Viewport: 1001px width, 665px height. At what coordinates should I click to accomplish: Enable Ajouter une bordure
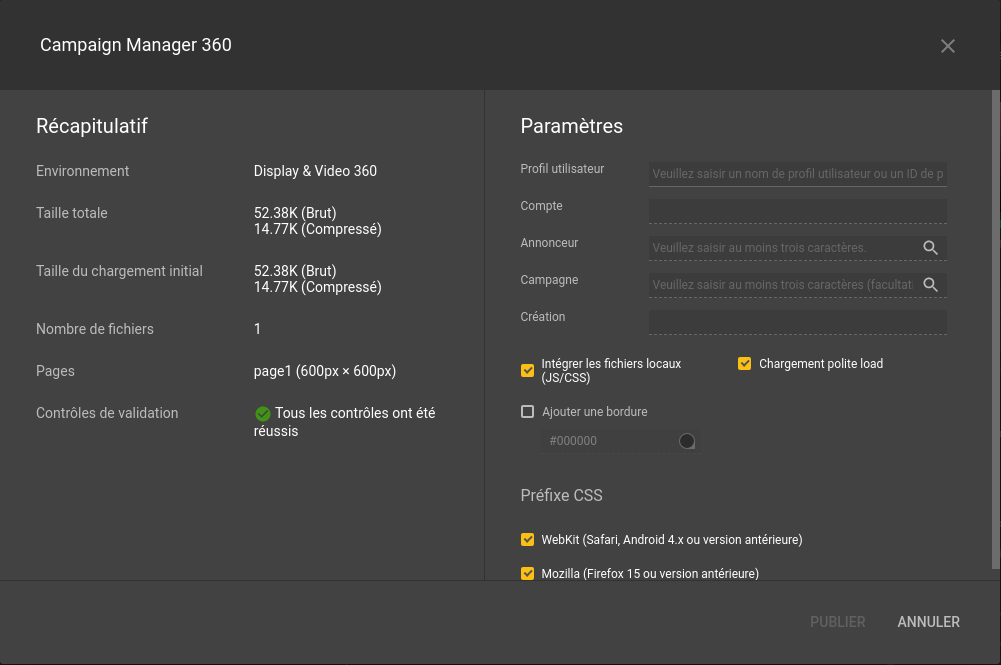pos(527,411)
